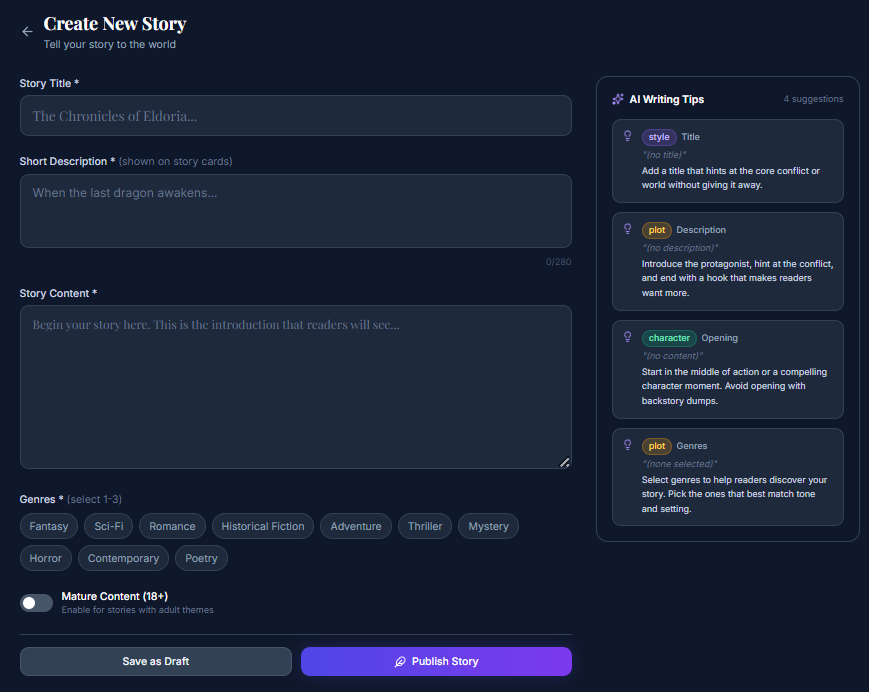This screenshot has width=869, height=692.
Task: Toggle the Sci-Fi genre chip
Action: pos(108,526)
